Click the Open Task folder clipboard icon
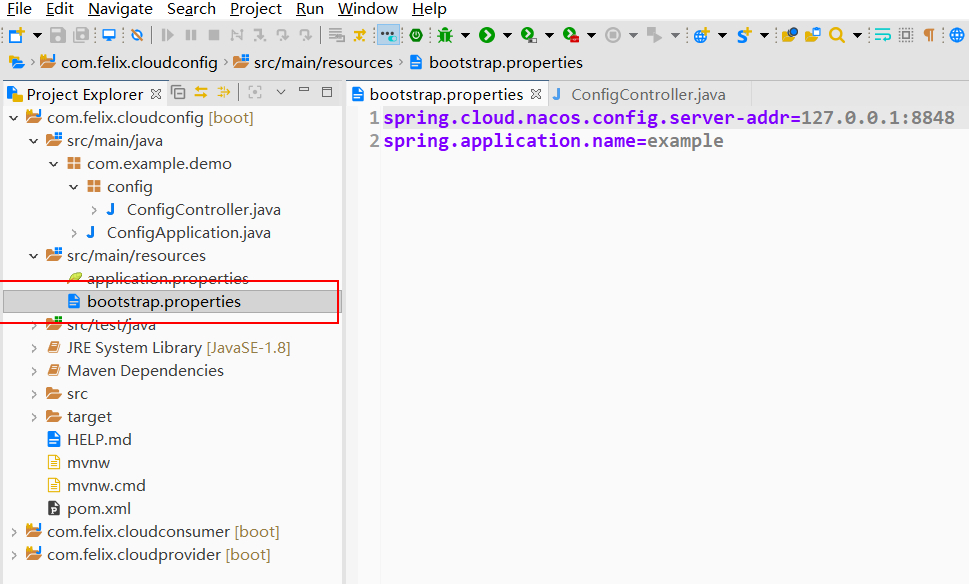 tap(813, 35)
